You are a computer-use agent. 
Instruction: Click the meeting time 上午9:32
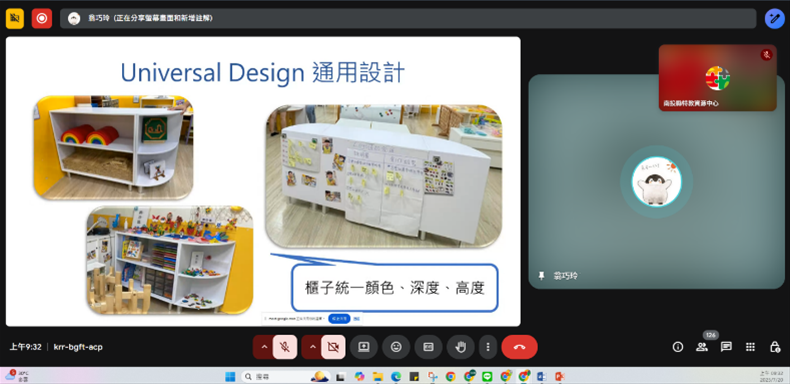pos(25,347)
